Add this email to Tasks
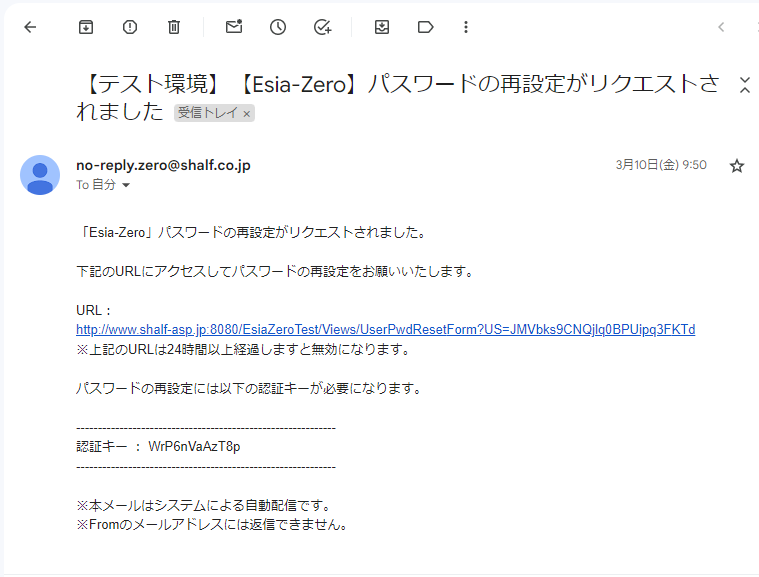Viewport: 759px width, 577px height. point(322,27)
